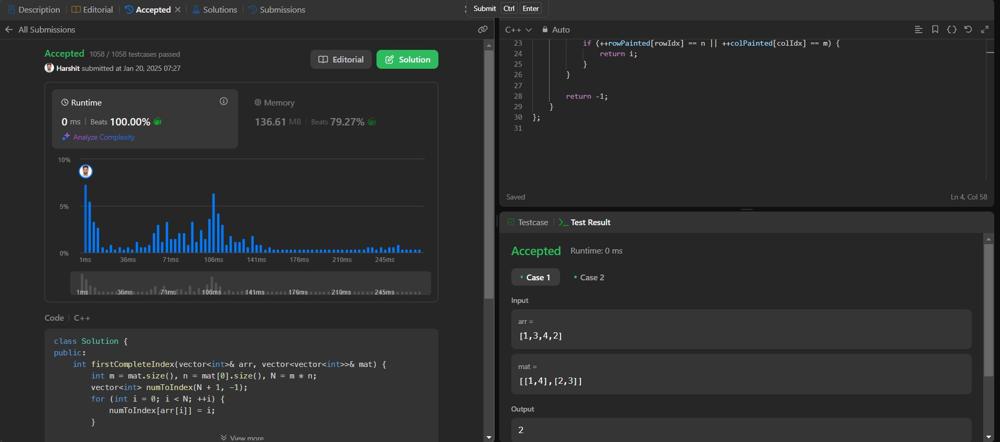Close the Accepted tab
The width and height of the screenshot is (1000, 442).
coord(178,10)
